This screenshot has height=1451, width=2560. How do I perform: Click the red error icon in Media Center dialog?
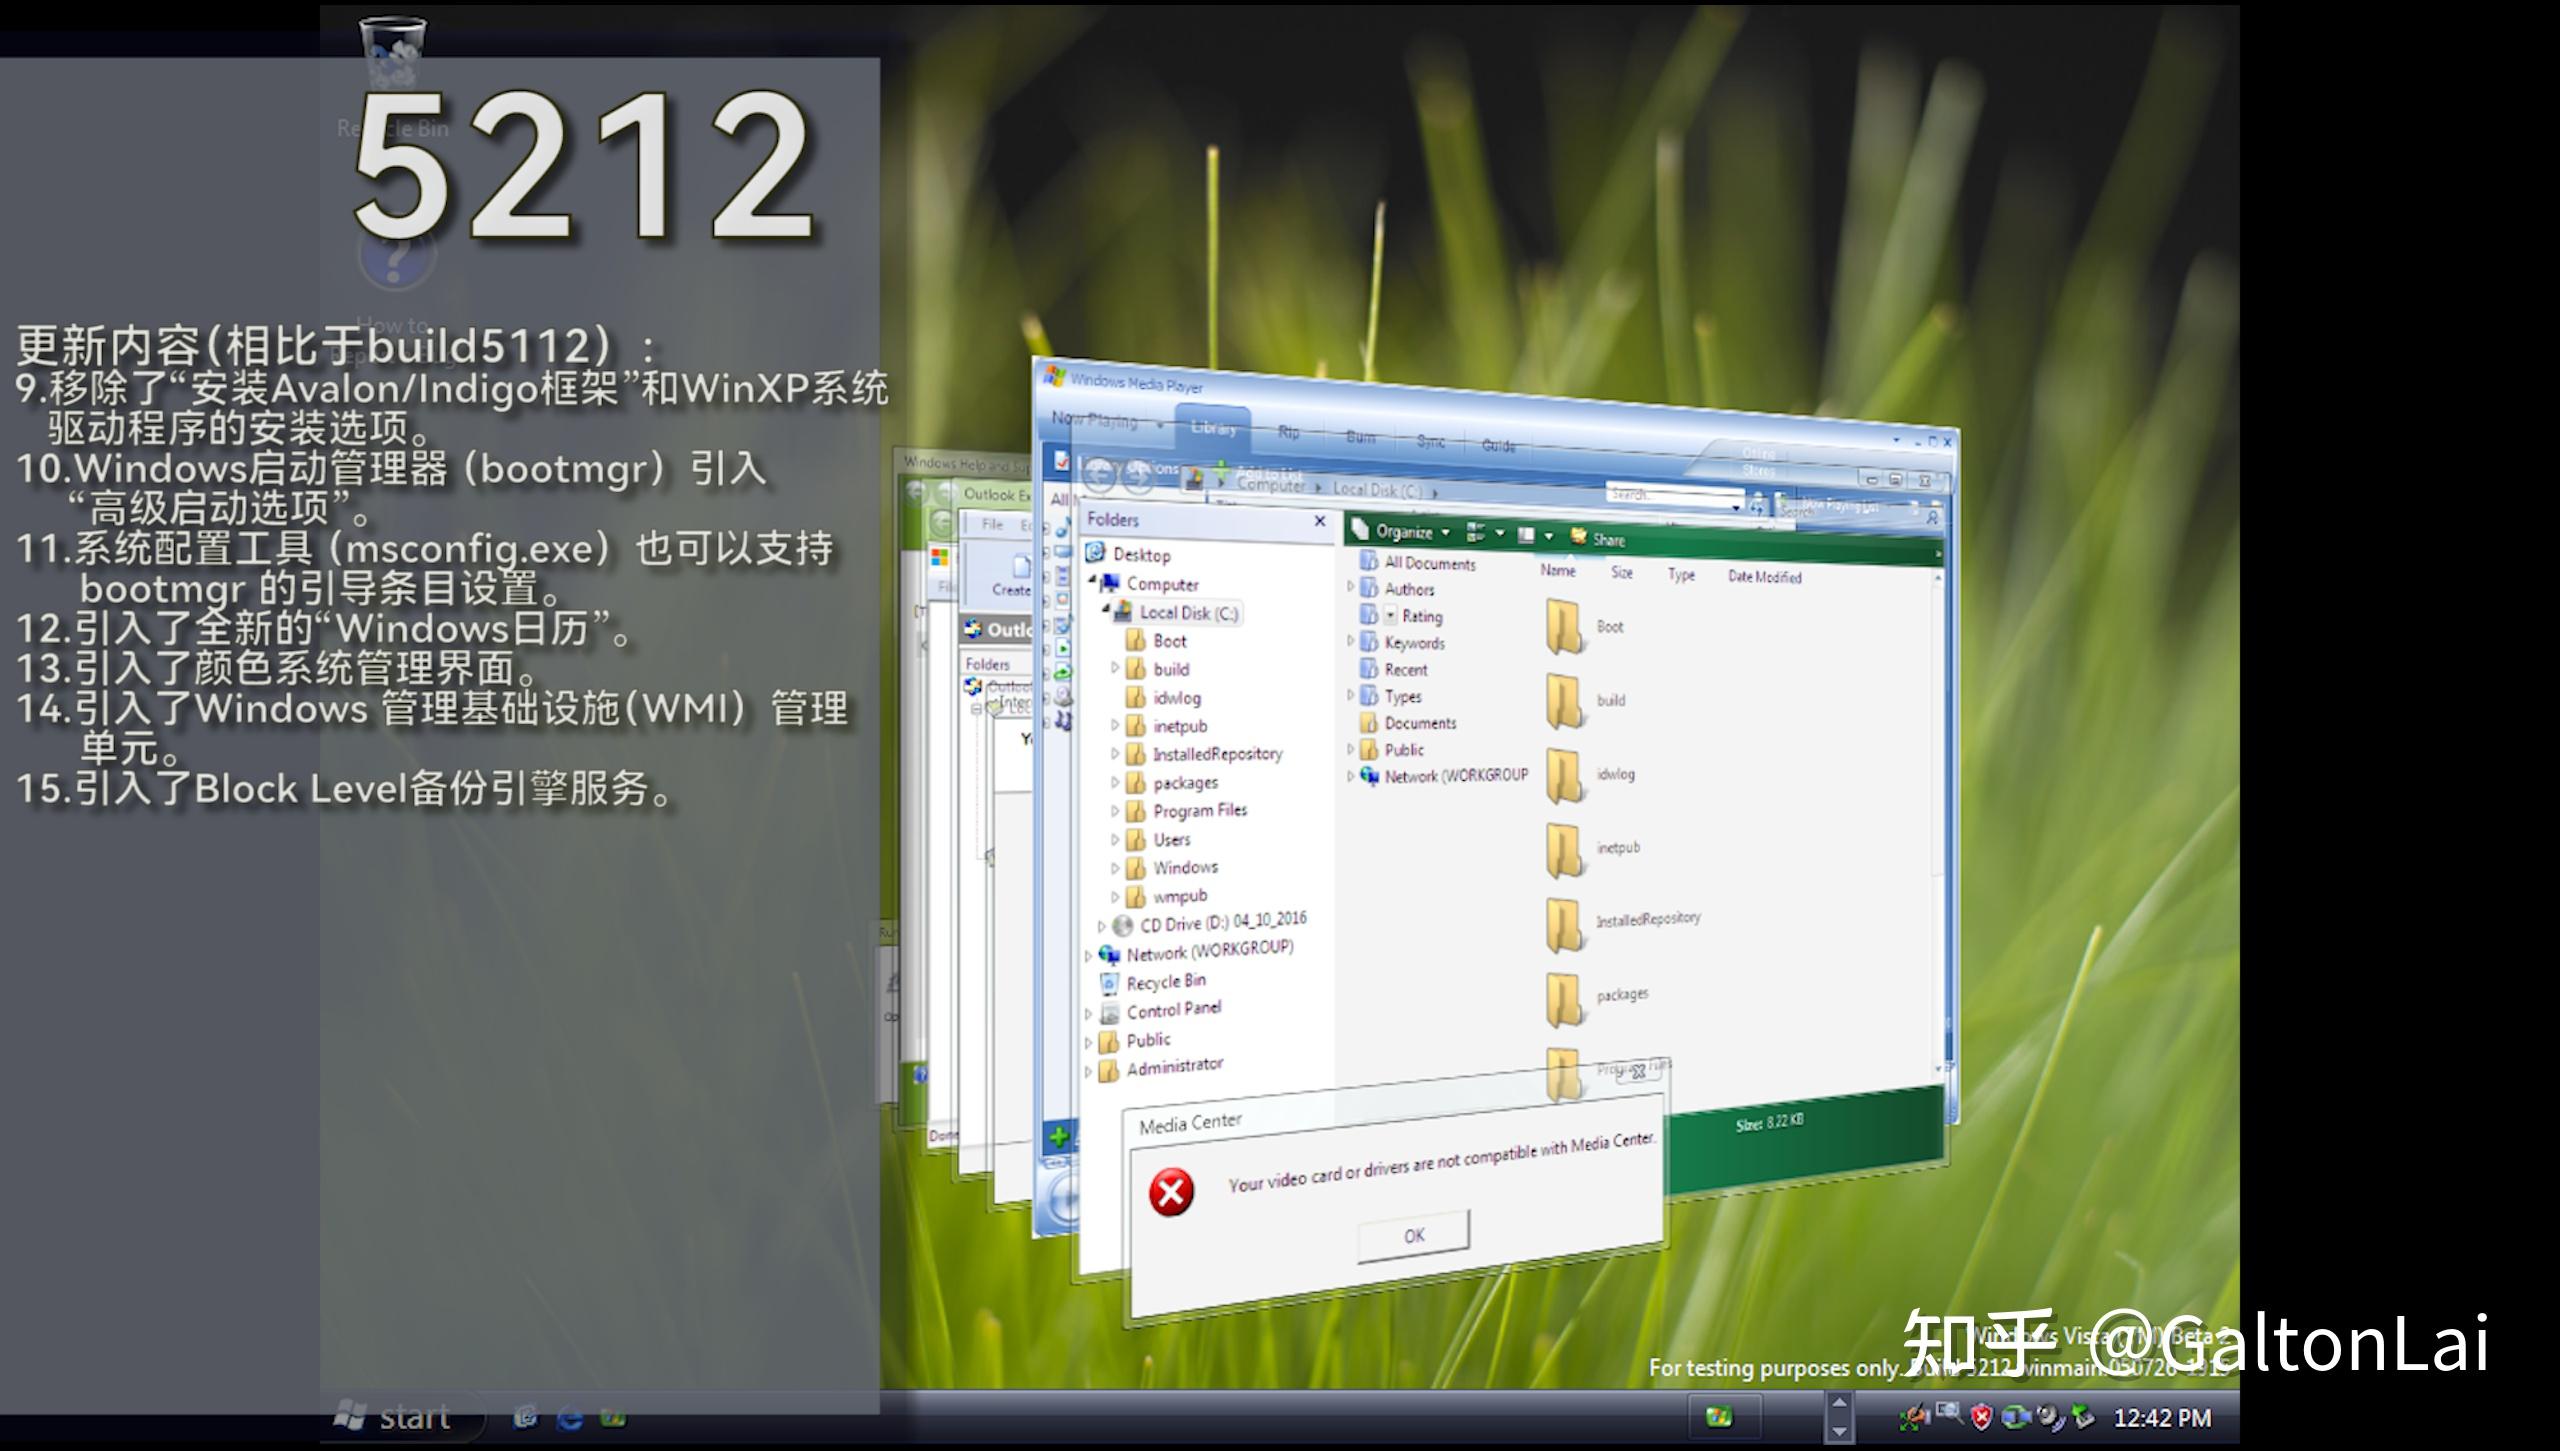1171,1192
